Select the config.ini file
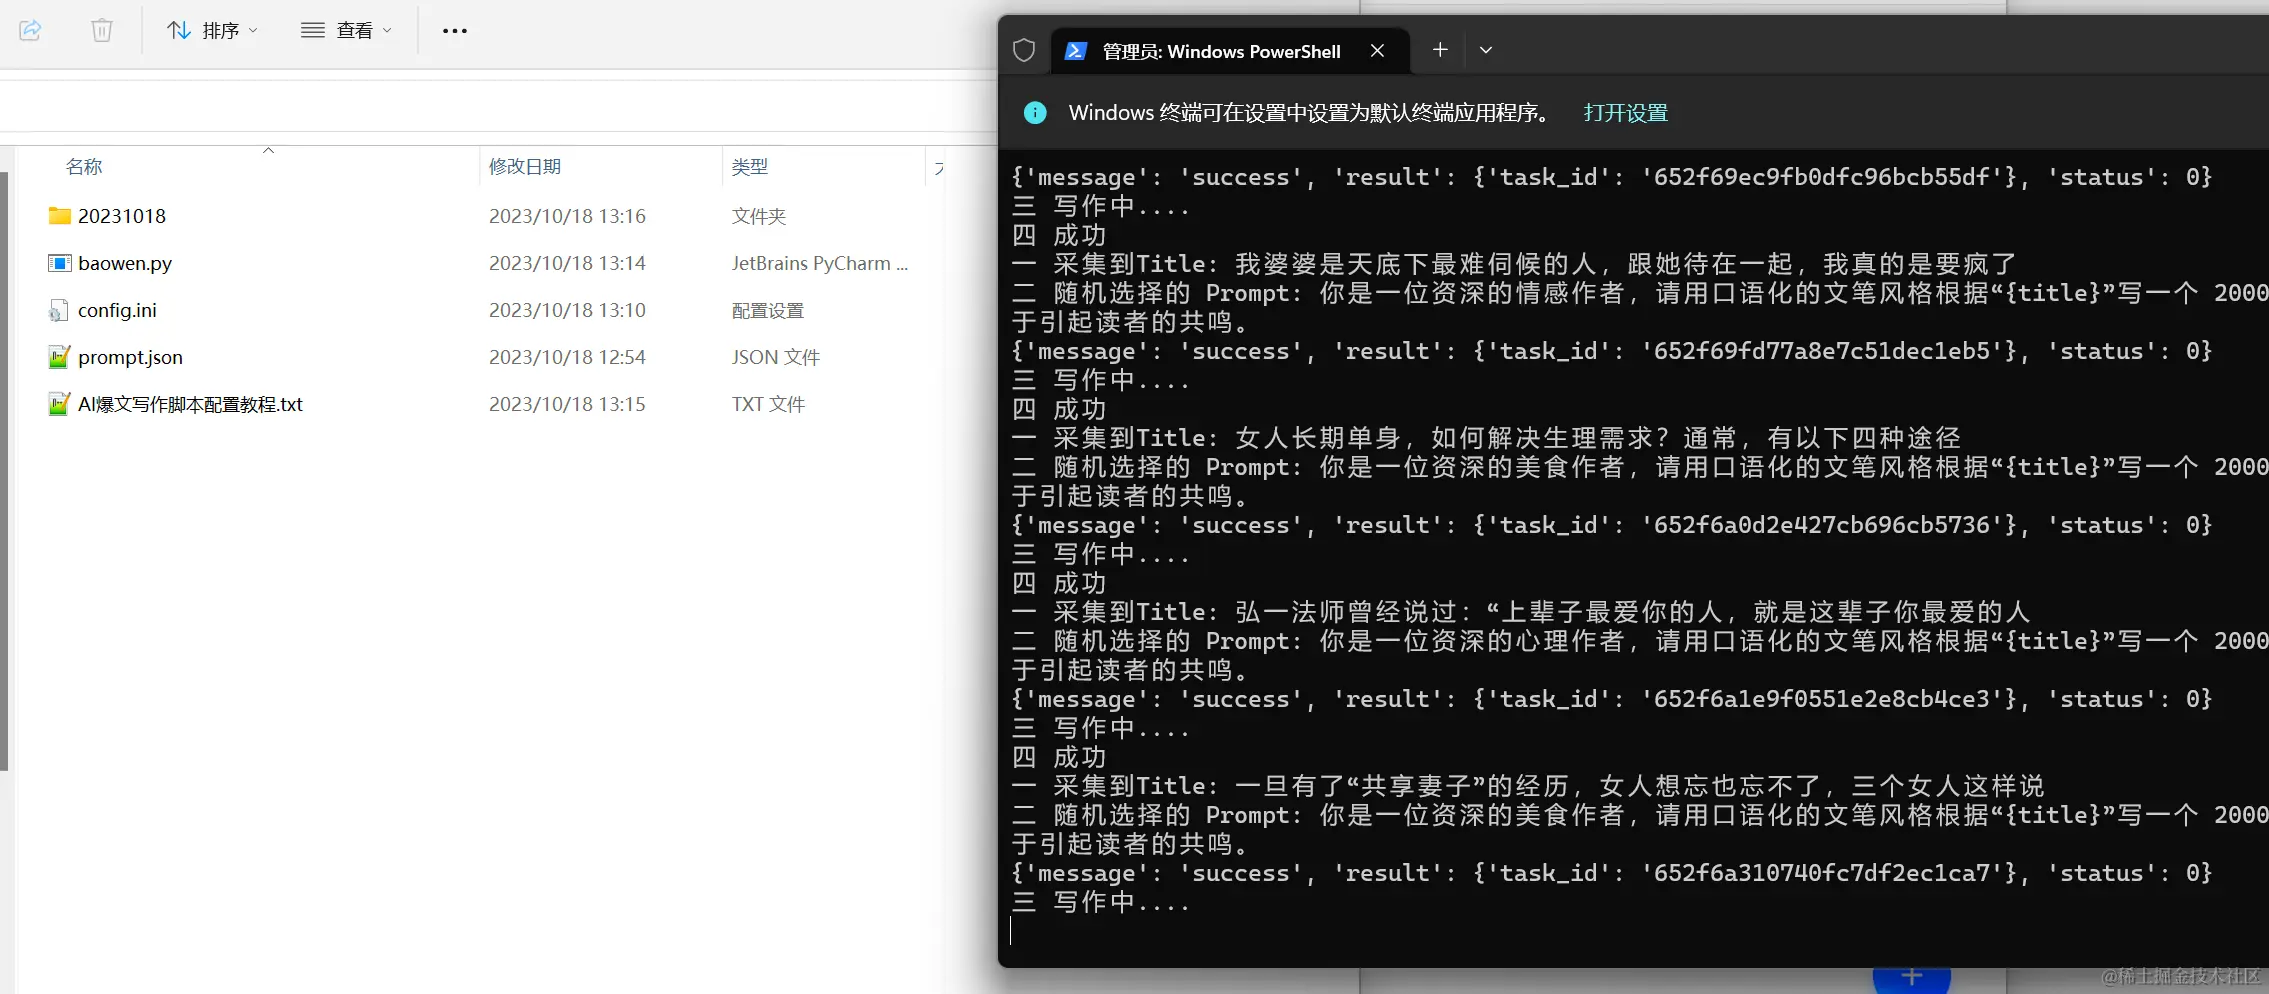The image size is (2269, 994). [x=117, y=310]
